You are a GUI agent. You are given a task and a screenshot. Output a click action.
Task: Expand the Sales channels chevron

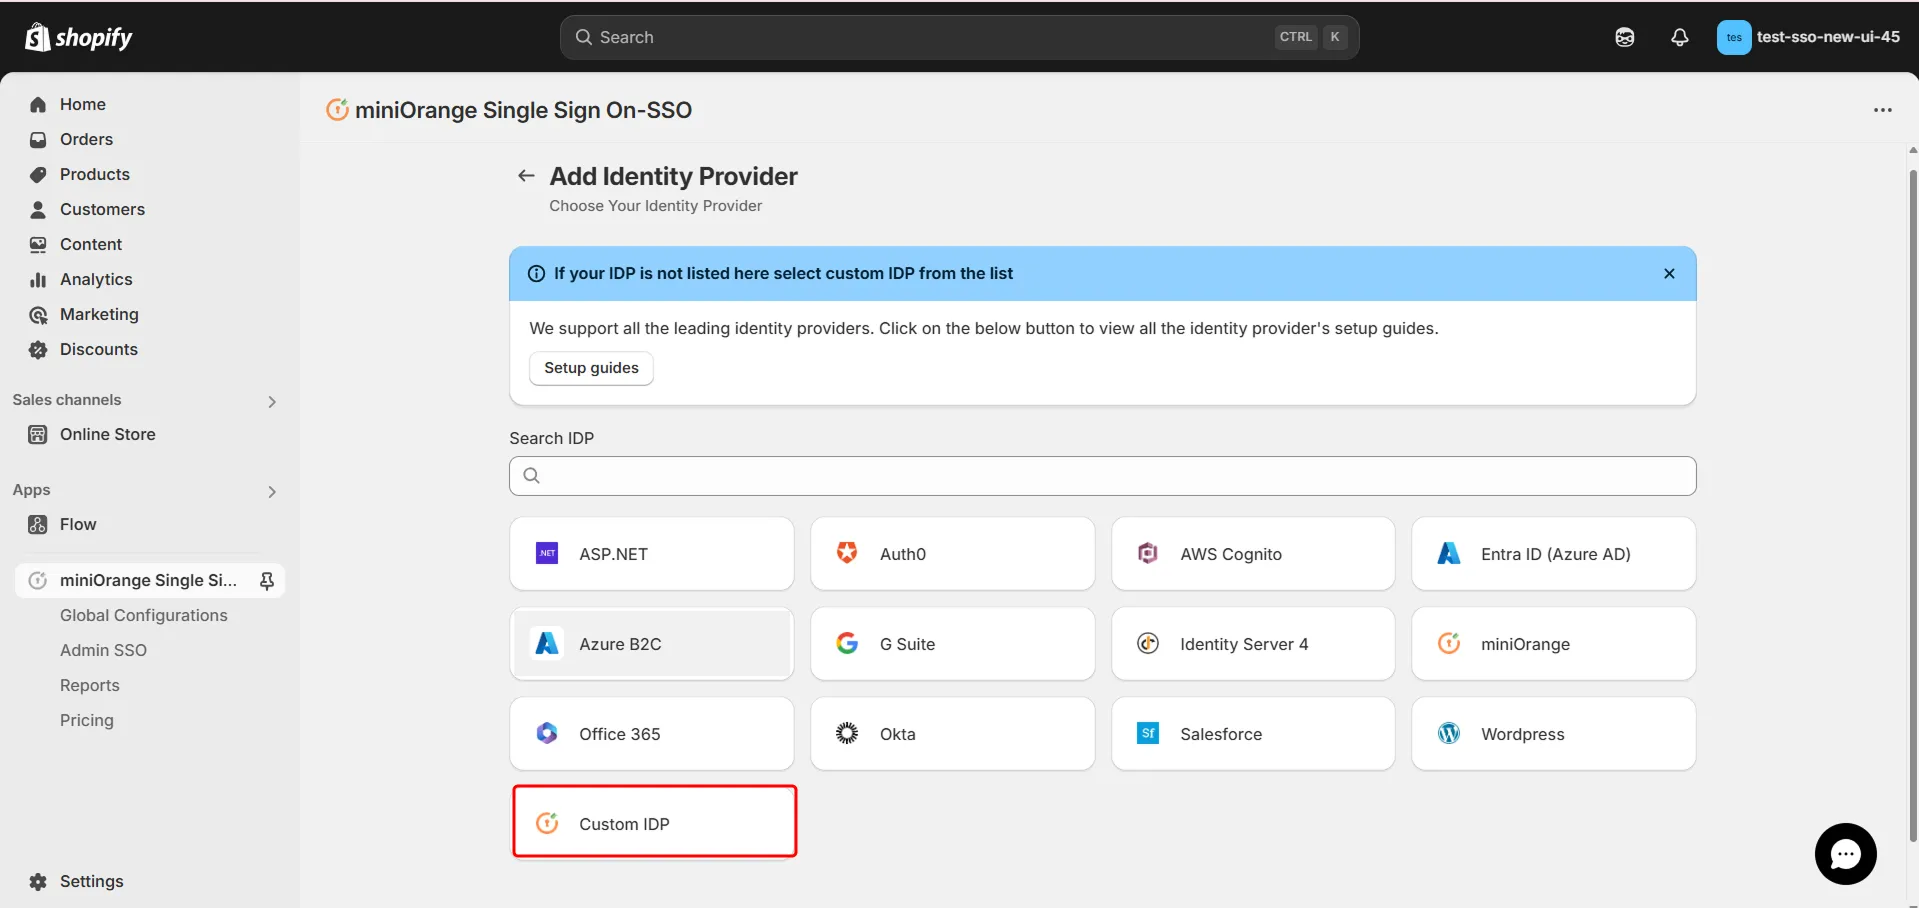click(x=272, y=402)
